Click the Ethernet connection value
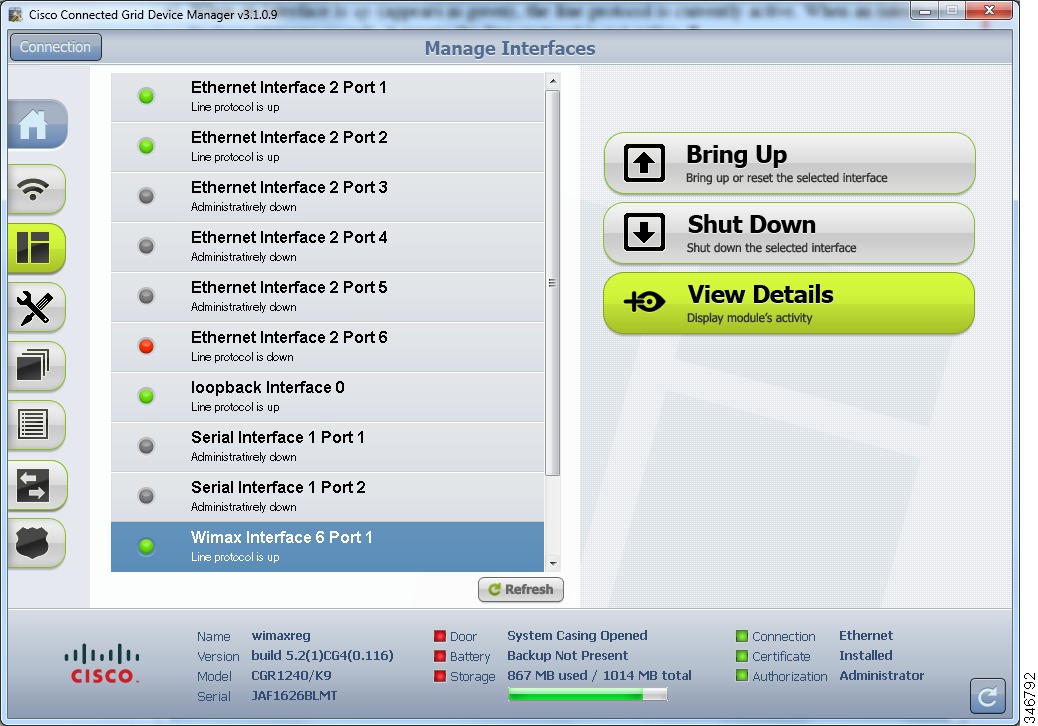Screen dimensions: 1038x726 (866, 635)
